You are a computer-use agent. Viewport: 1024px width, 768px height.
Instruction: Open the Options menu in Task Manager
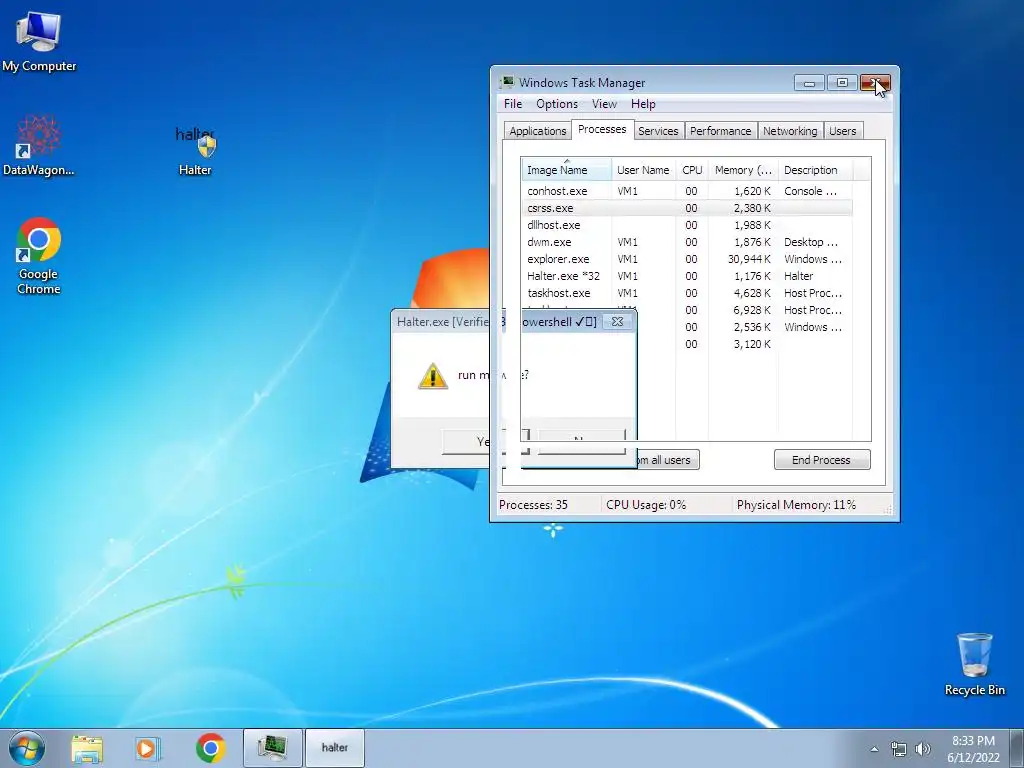tap(556, 104)
